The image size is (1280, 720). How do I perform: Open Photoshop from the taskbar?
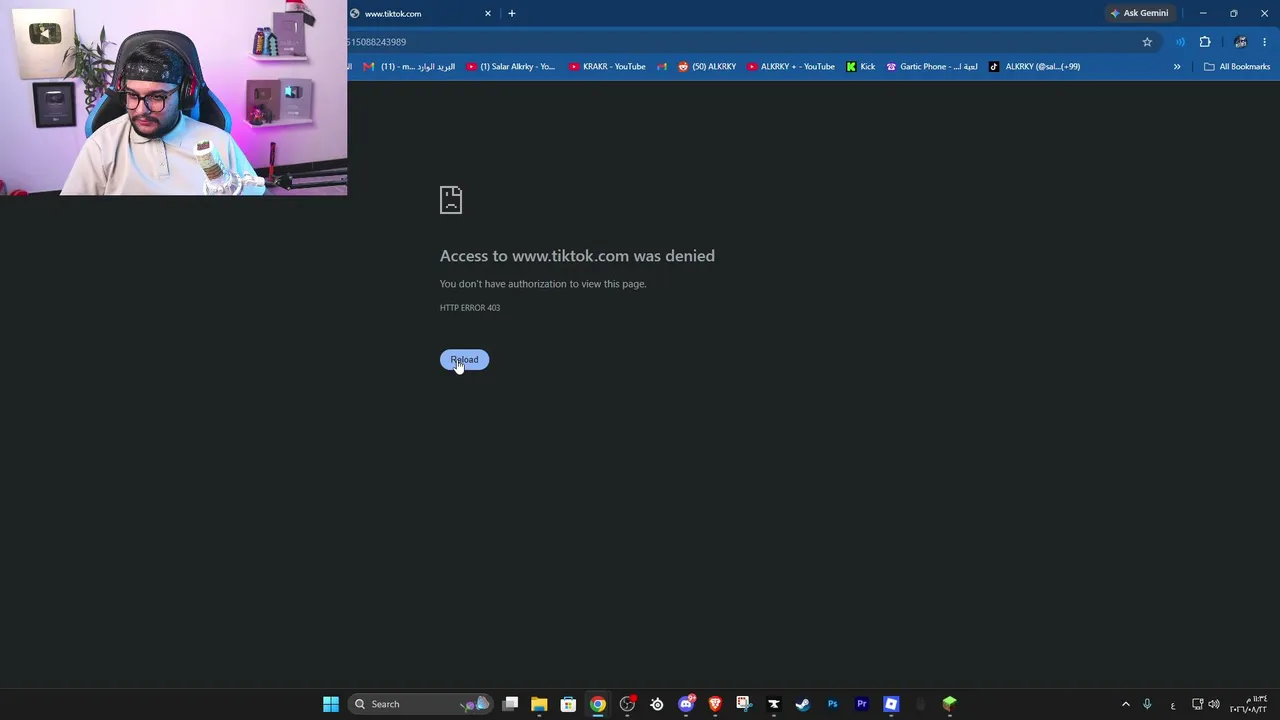(832, 704)
